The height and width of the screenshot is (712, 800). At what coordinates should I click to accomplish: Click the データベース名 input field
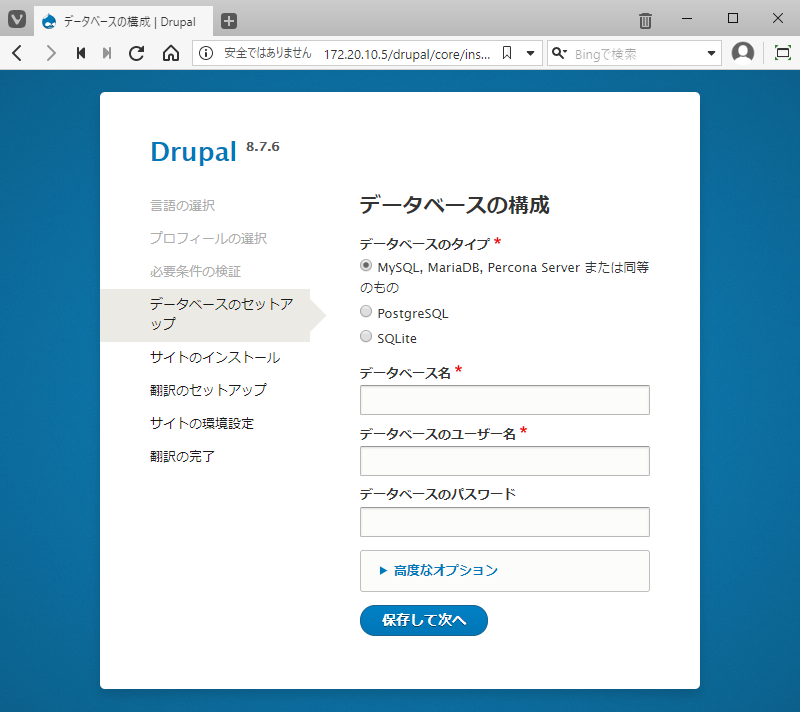click(x=505, y=400)
